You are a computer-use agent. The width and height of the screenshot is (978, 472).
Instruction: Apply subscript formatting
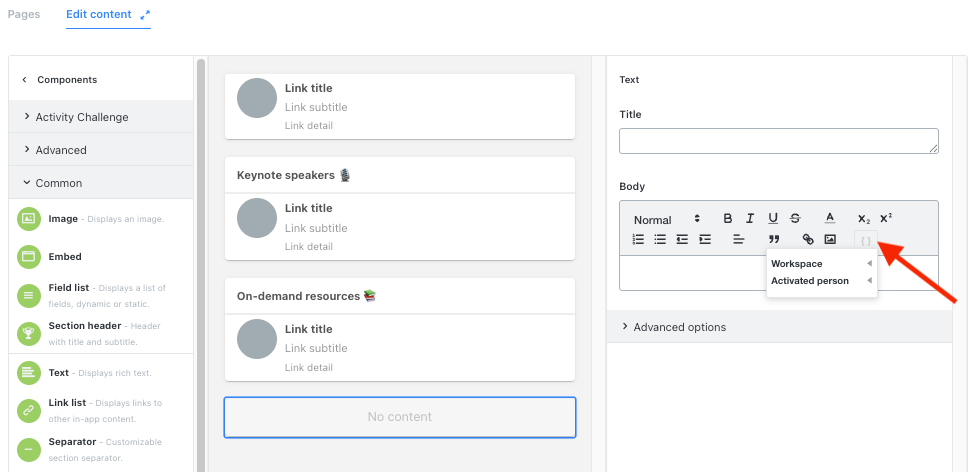click(864, 219)
